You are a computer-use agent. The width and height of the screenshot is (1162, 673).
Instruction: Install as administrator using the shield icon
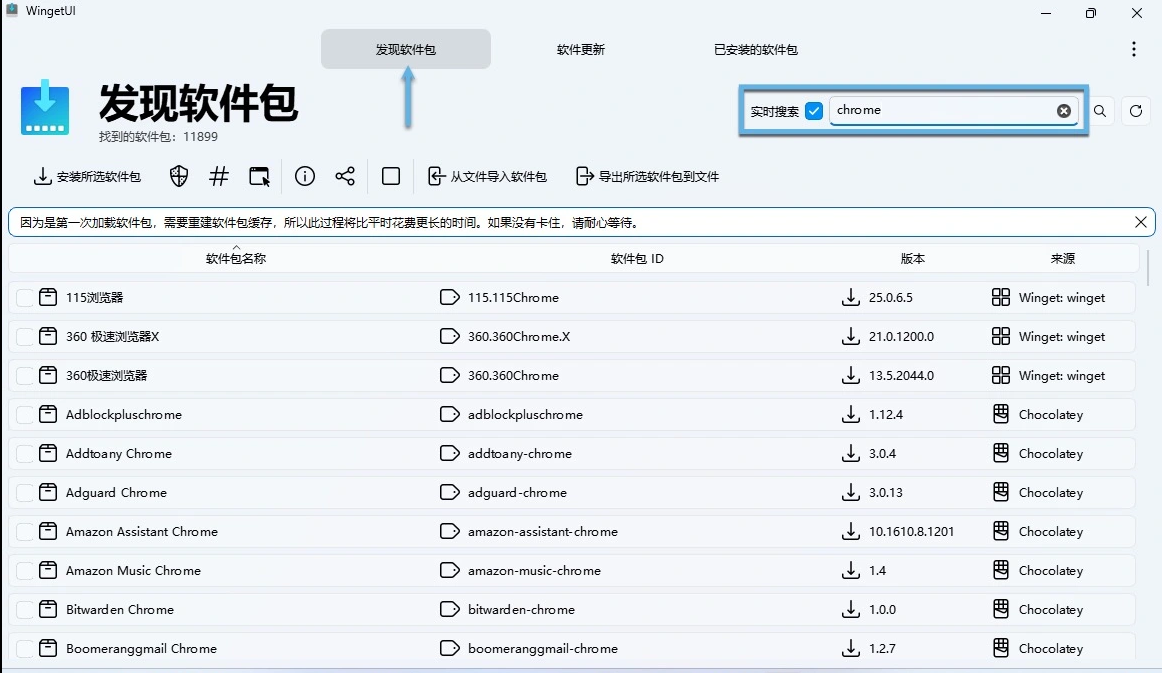179,176
